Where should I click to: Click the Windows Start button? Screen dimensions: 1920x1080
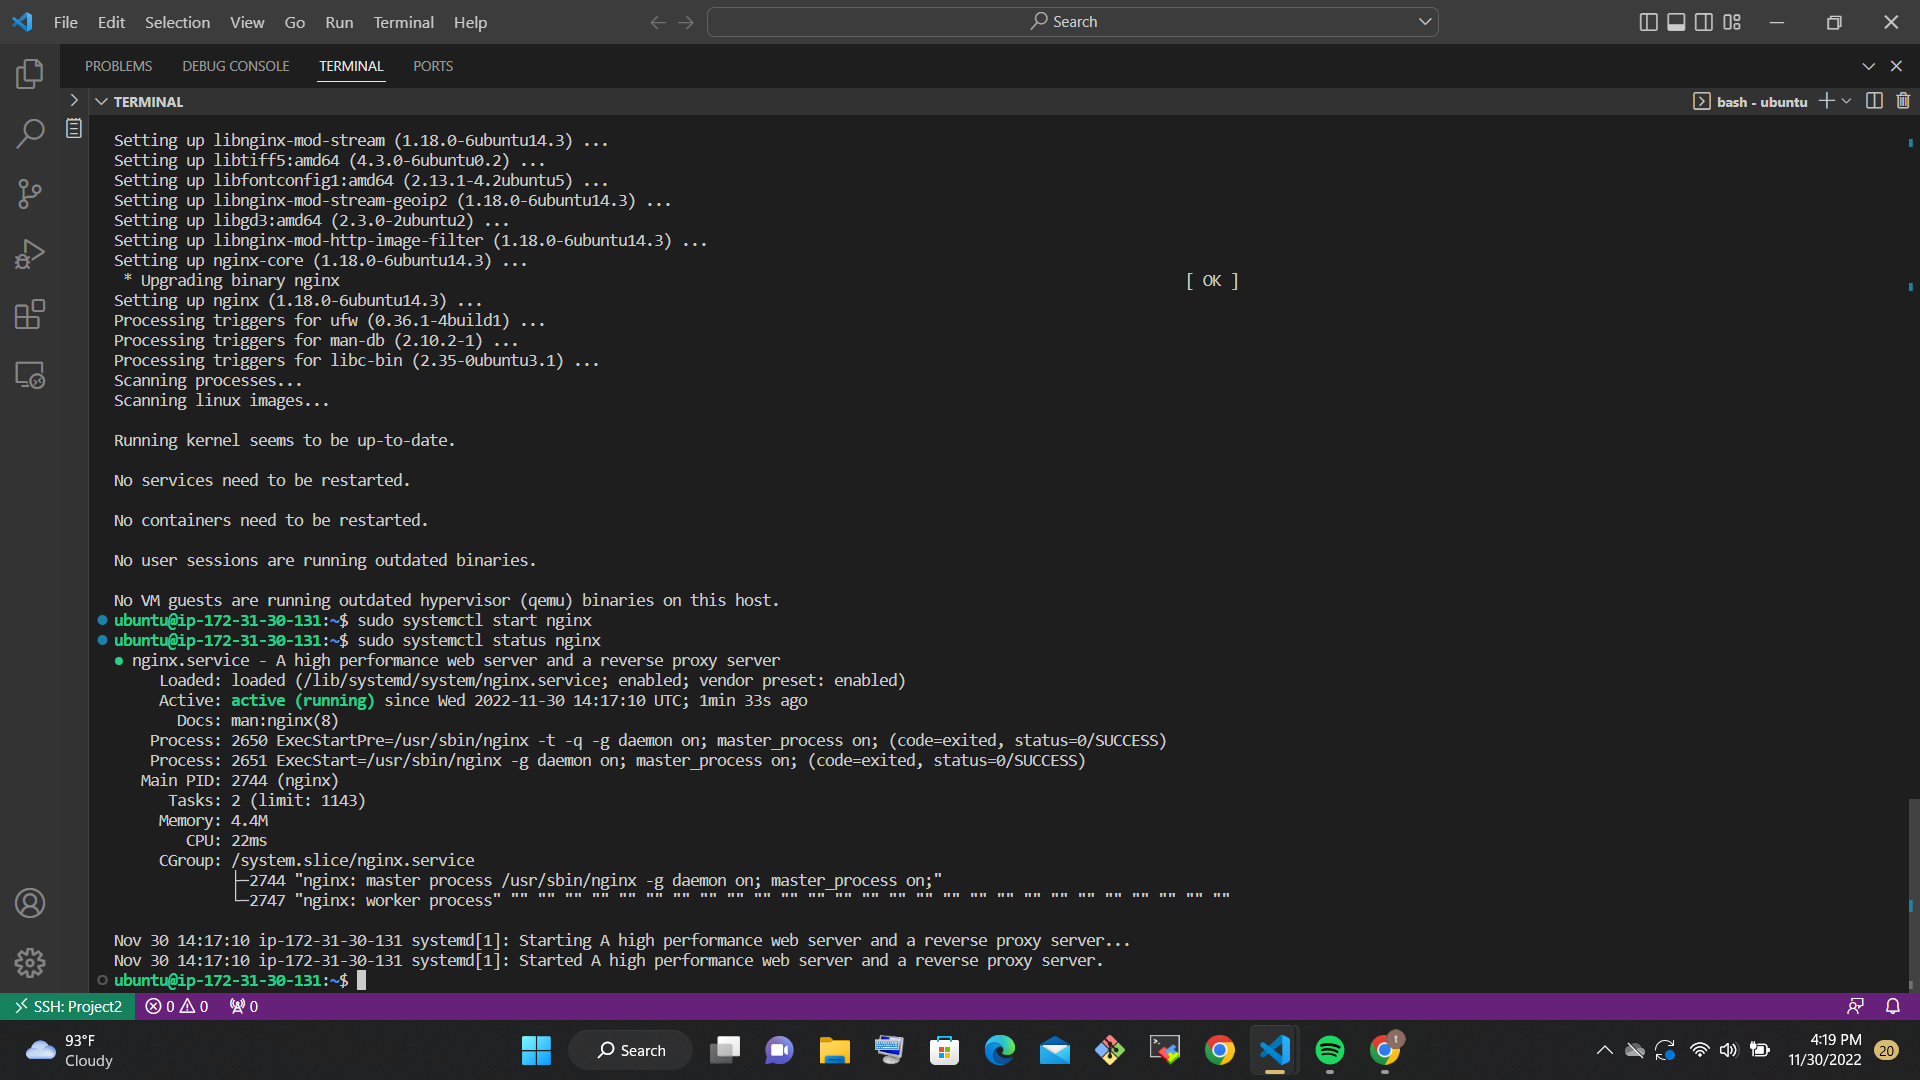point(536,1050)
